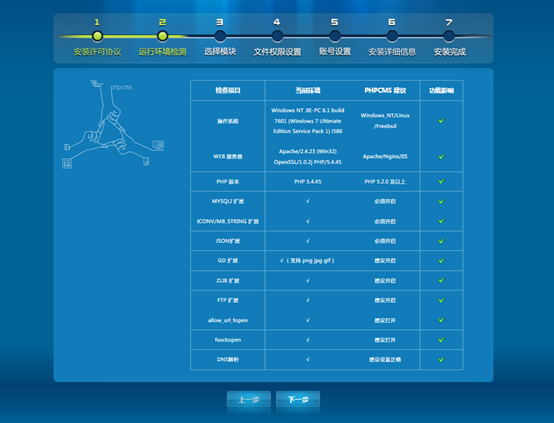Select step 7 circle marker

click(449, 36)
